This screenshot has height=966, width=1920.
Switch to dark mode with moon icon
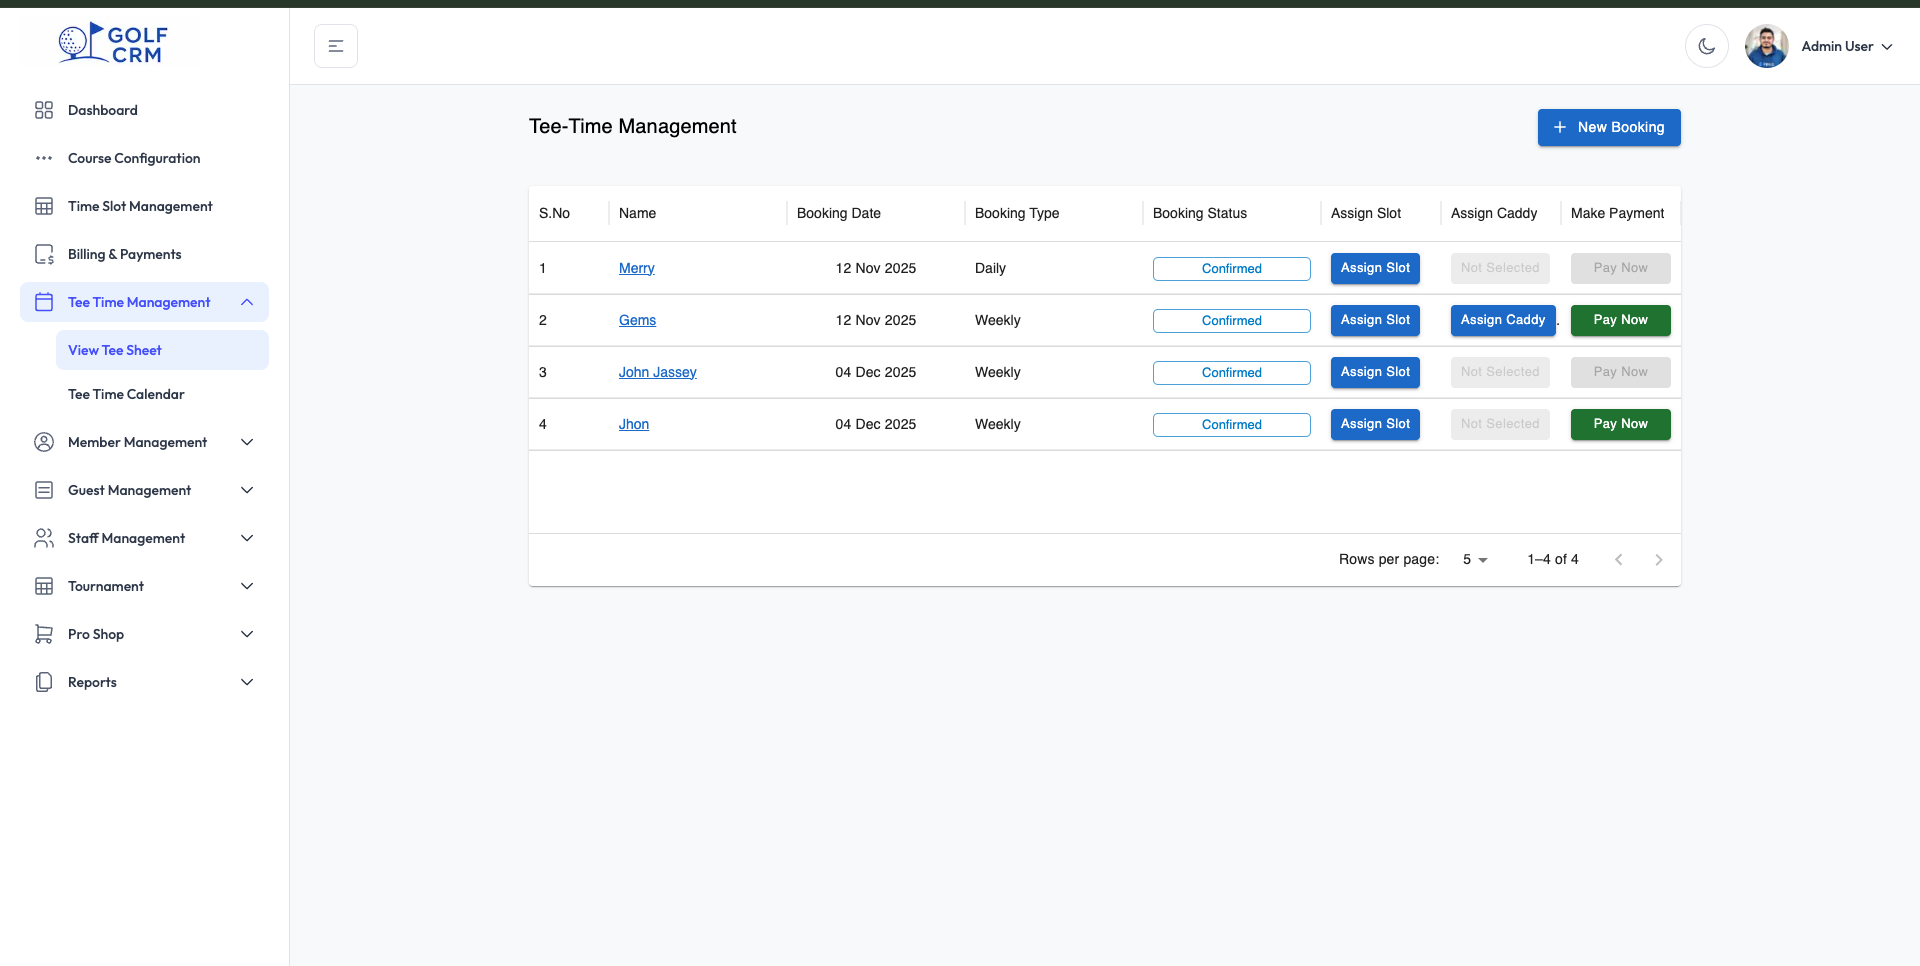tap(1707, 46)
